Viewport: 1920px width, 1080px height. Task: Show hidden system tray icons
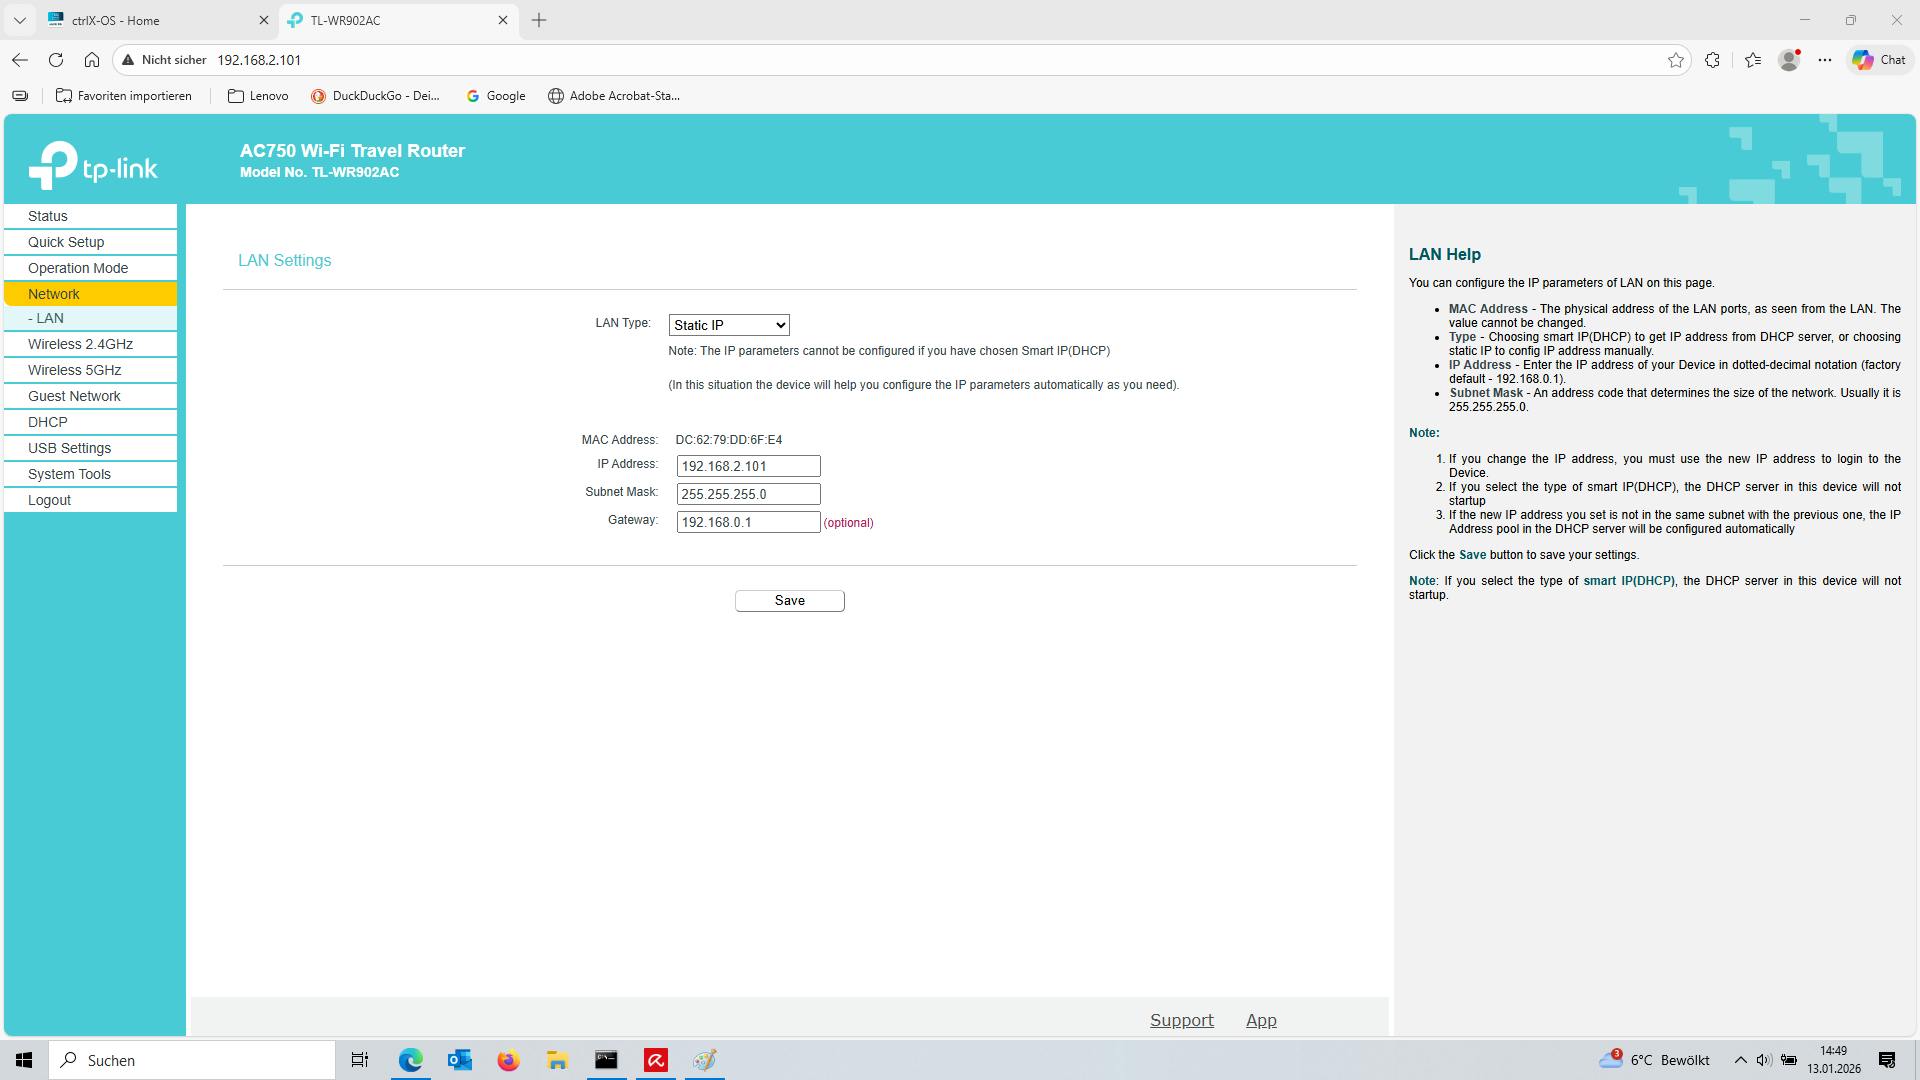pos(1740,1060)
